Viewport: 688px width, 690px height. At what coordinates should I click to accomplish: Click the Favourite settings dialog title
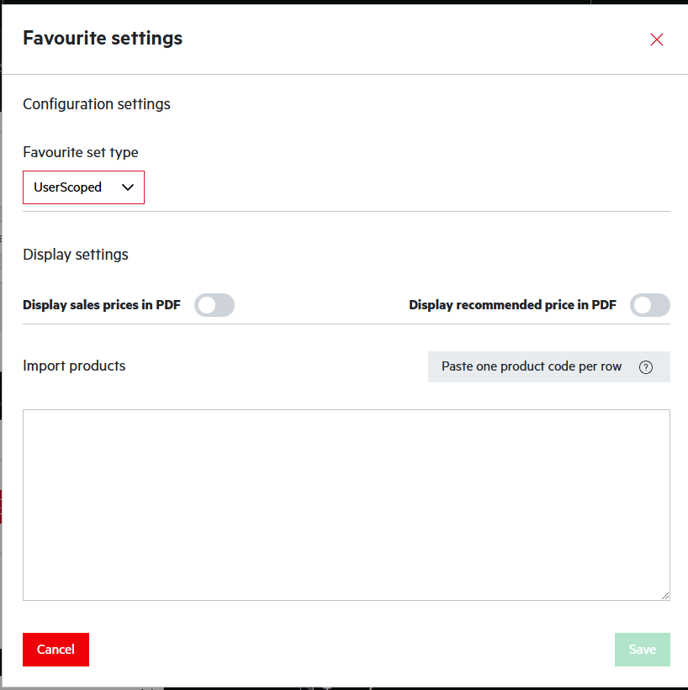coord(103,38)
